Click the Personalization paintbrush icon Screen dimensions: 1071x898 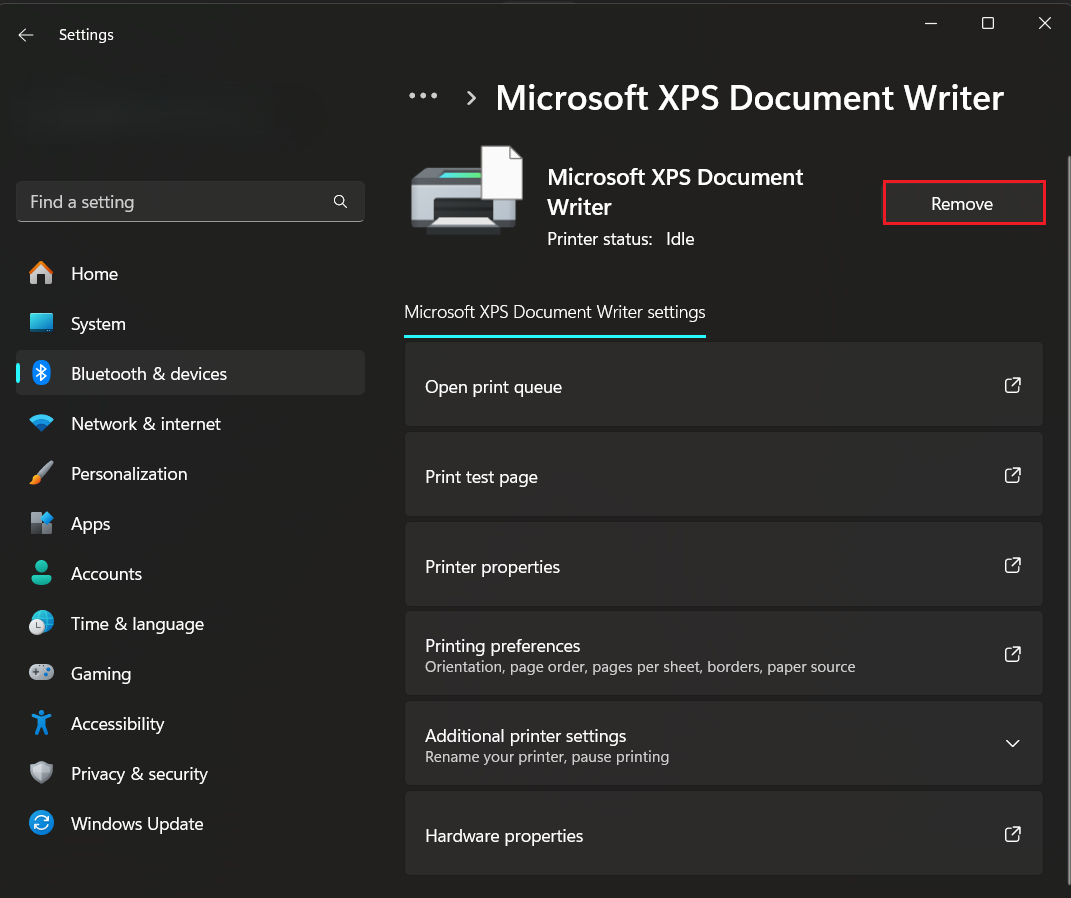(x=41, y=473)
